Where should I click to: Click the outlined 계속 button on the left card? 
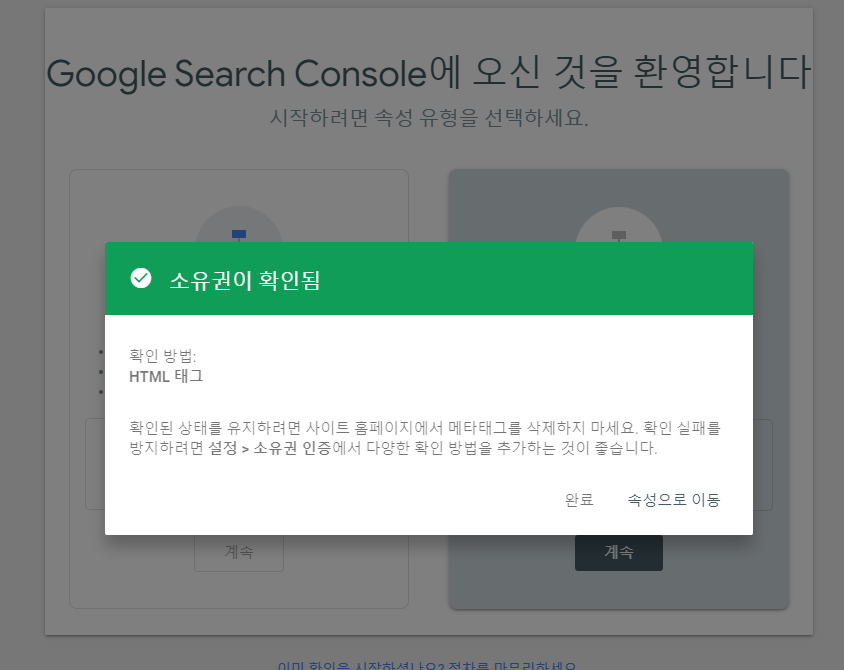[x=238, y=553]
